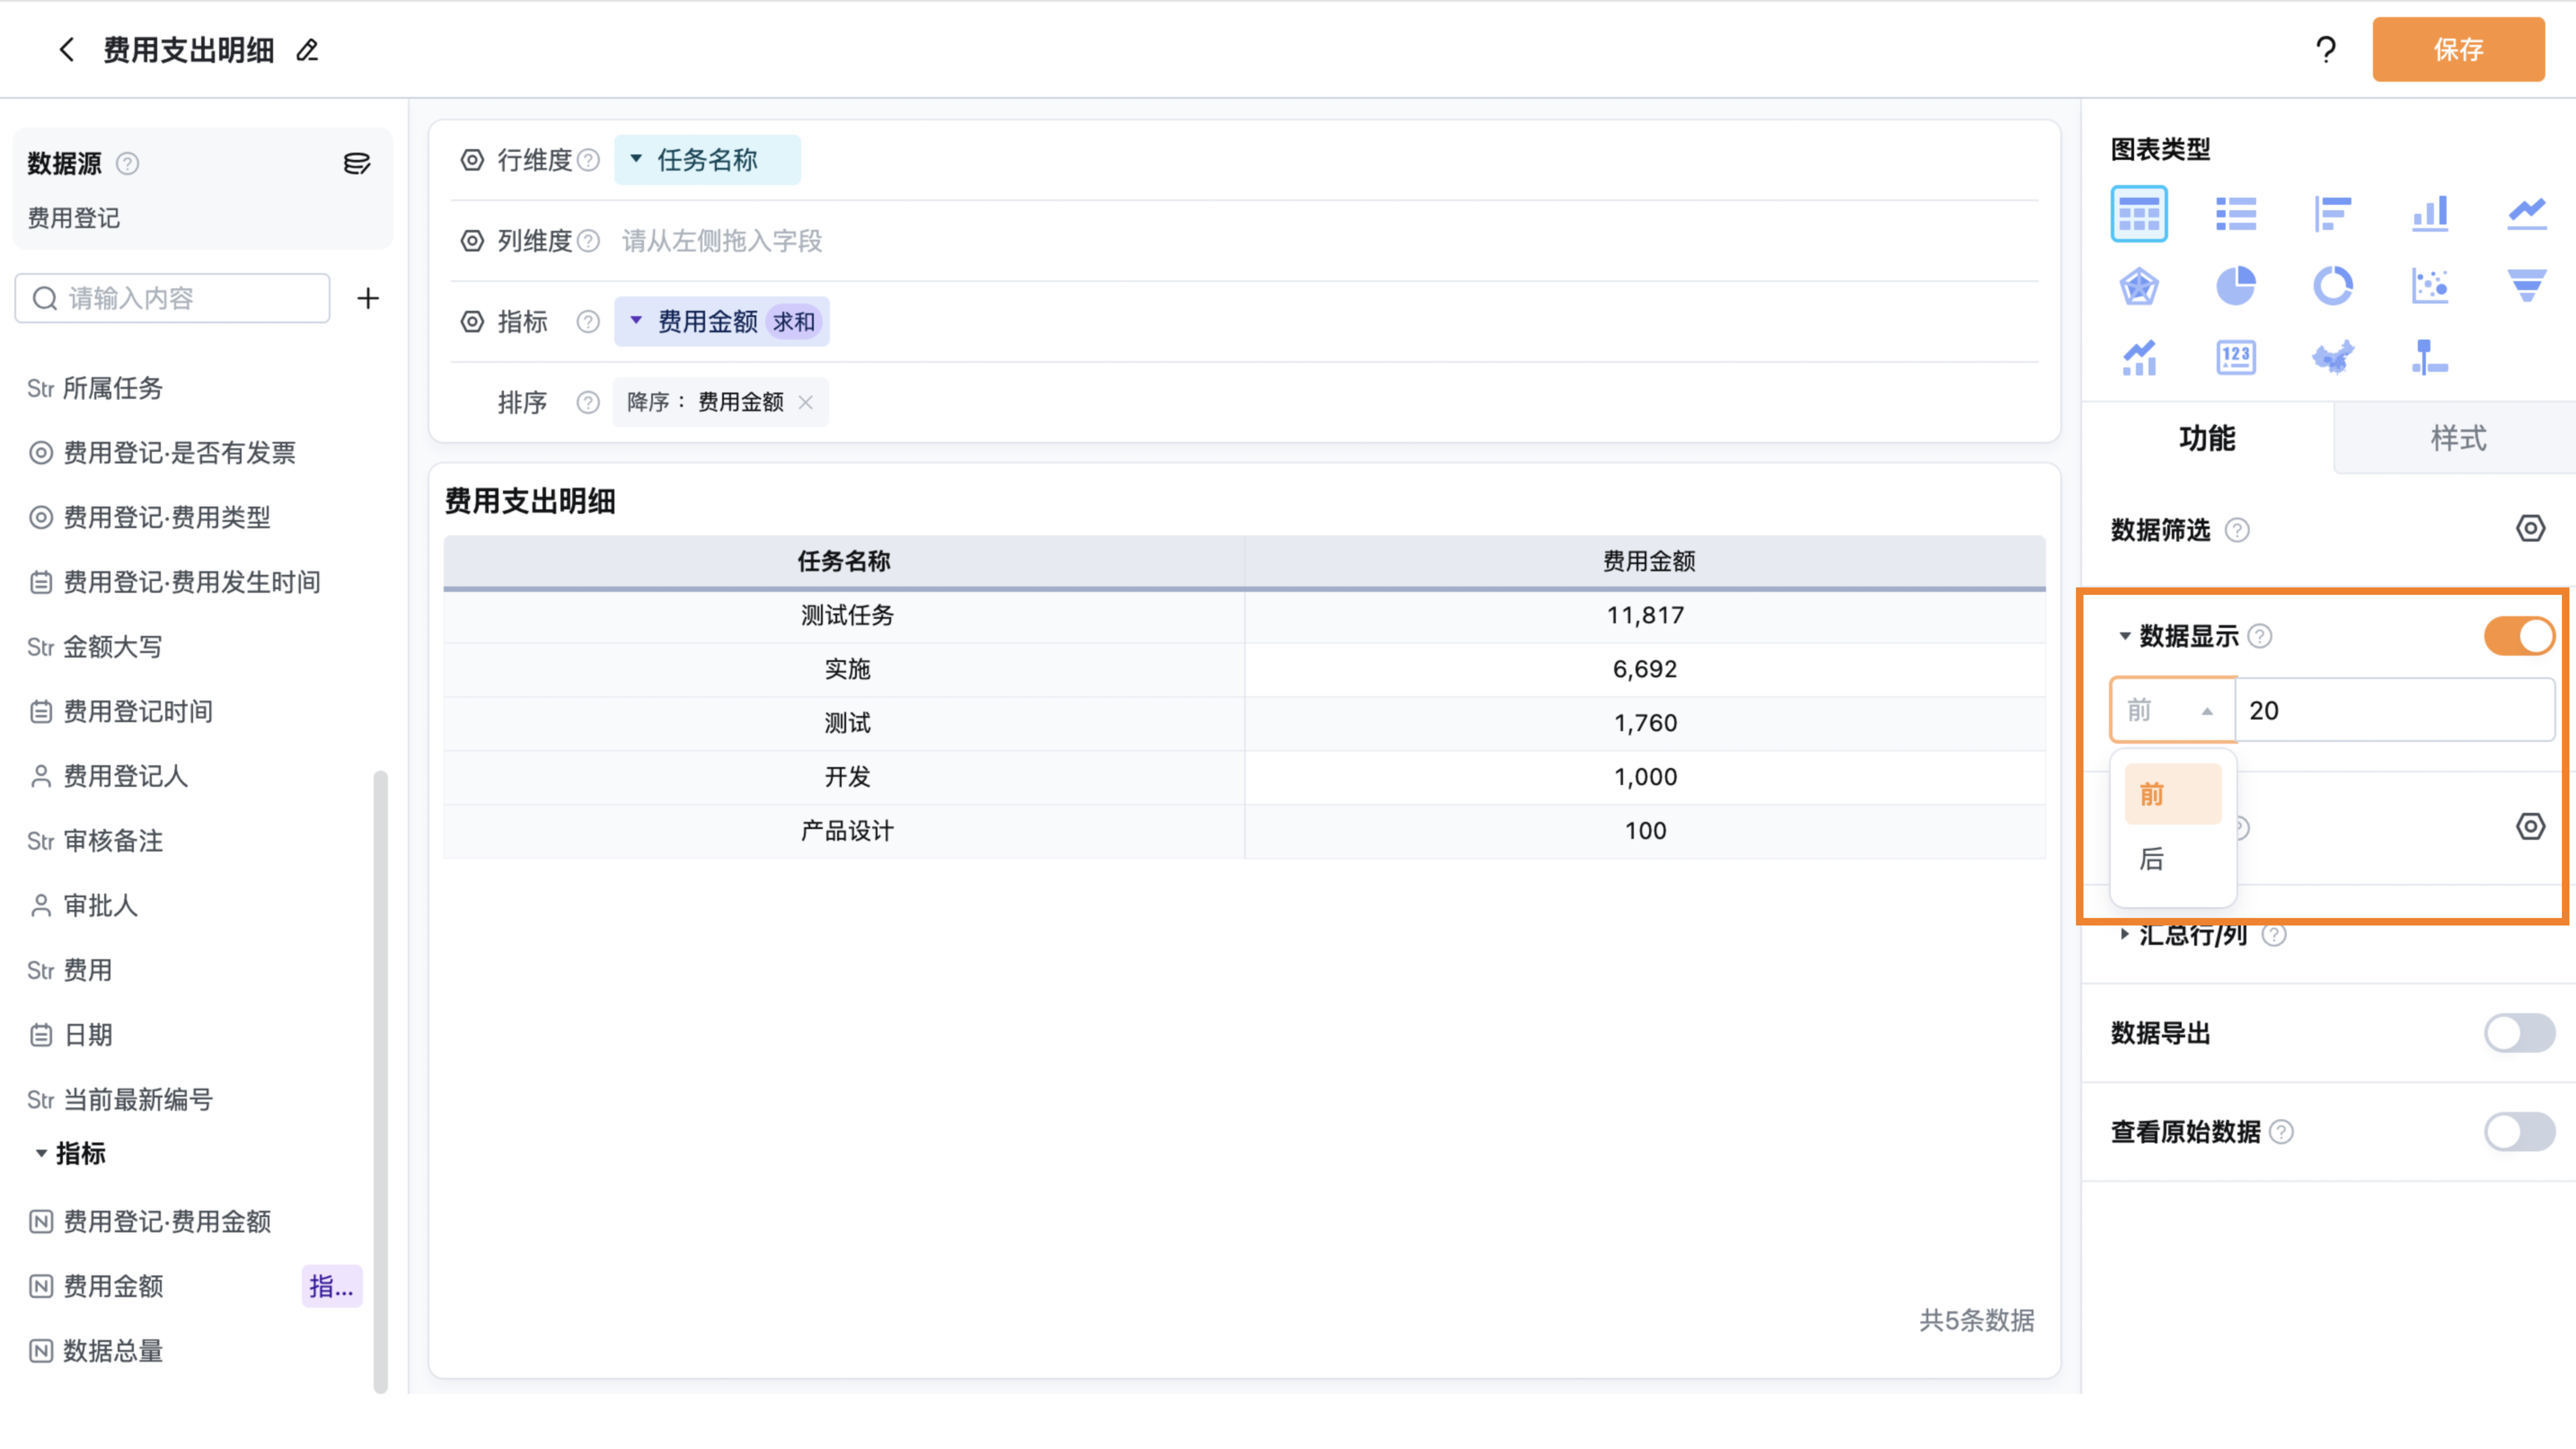Open the 费用金额 metric dropdown arrow
The height and width of the screenshot is (1449, 2576).
(x=636, y=321)
